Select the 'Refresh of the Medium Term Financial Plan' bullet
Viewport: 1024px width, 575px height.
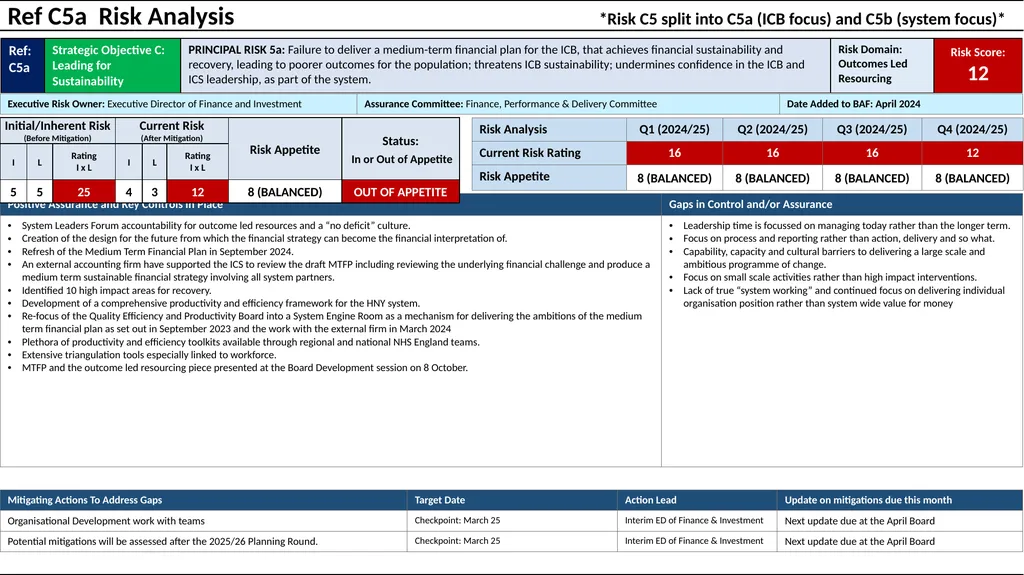[x=157, y=252]
